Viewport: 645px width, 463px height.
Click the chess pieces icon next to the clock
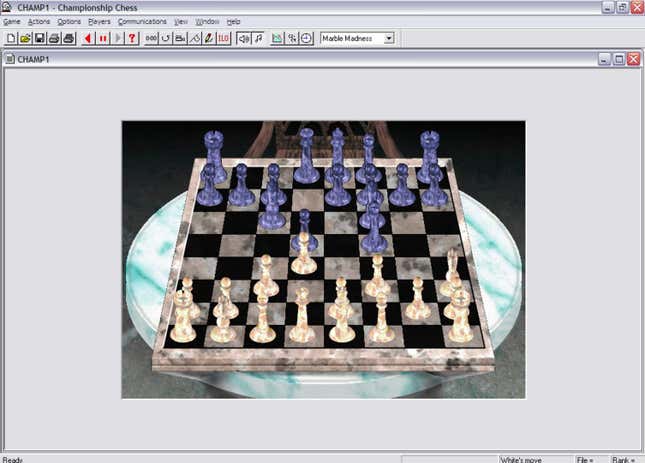pyautogui.click(x=292, y=39)
